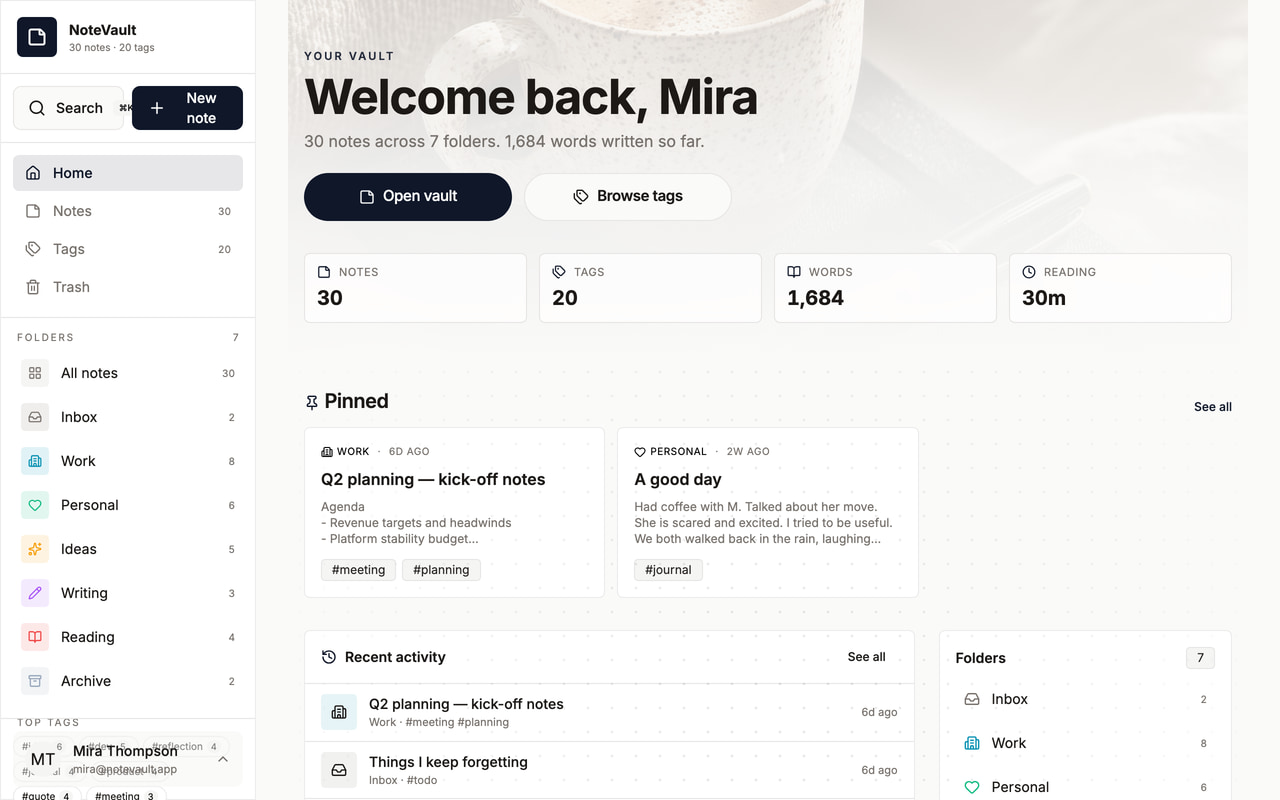The height and width of the screenshot is (800, 1280).
Task: Click the #journal tag on A good day card
Action: (x=669, y=570)
